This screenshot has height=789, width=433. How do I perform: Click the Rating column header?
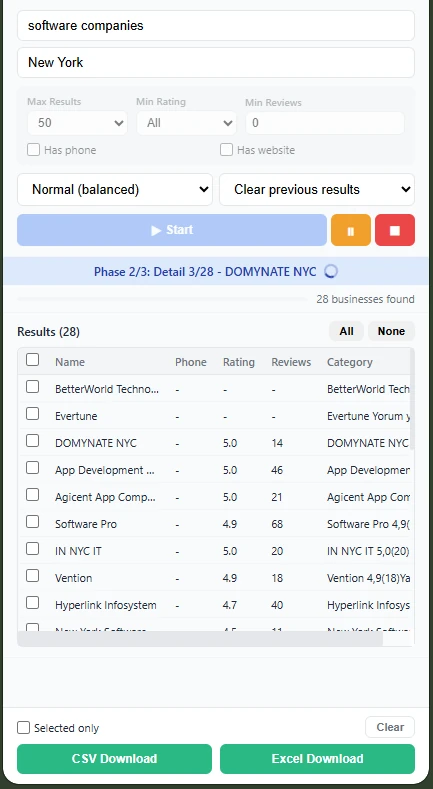(239, 362)
